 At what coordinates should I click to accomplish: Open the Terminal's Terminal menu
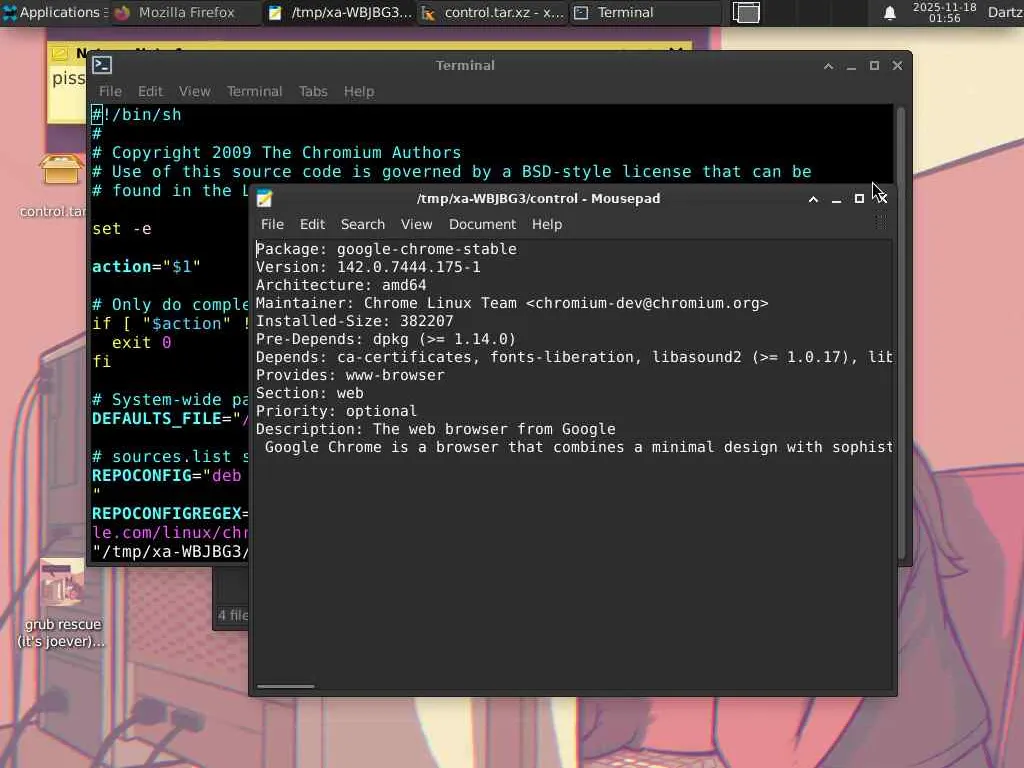coord(255,91)
